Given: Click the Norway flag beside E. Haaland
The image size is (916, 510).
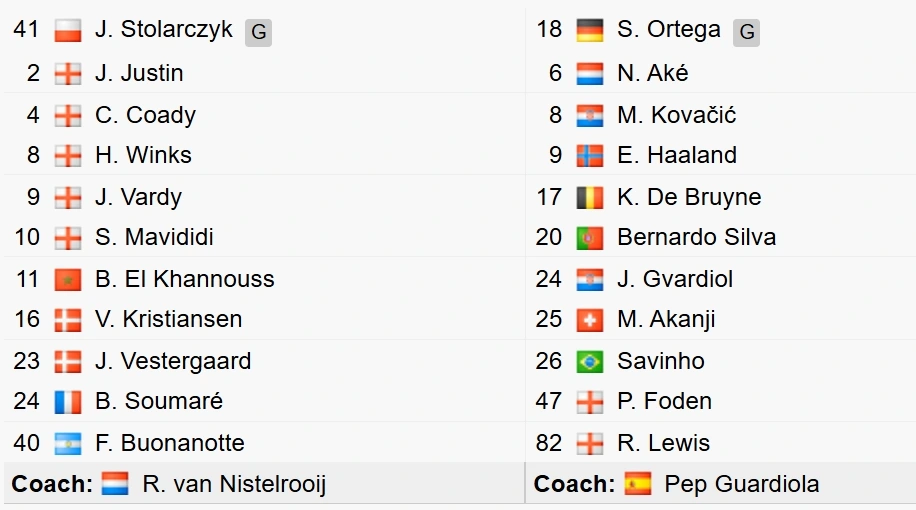Looking at the screenshot, I should click(589, 156).
